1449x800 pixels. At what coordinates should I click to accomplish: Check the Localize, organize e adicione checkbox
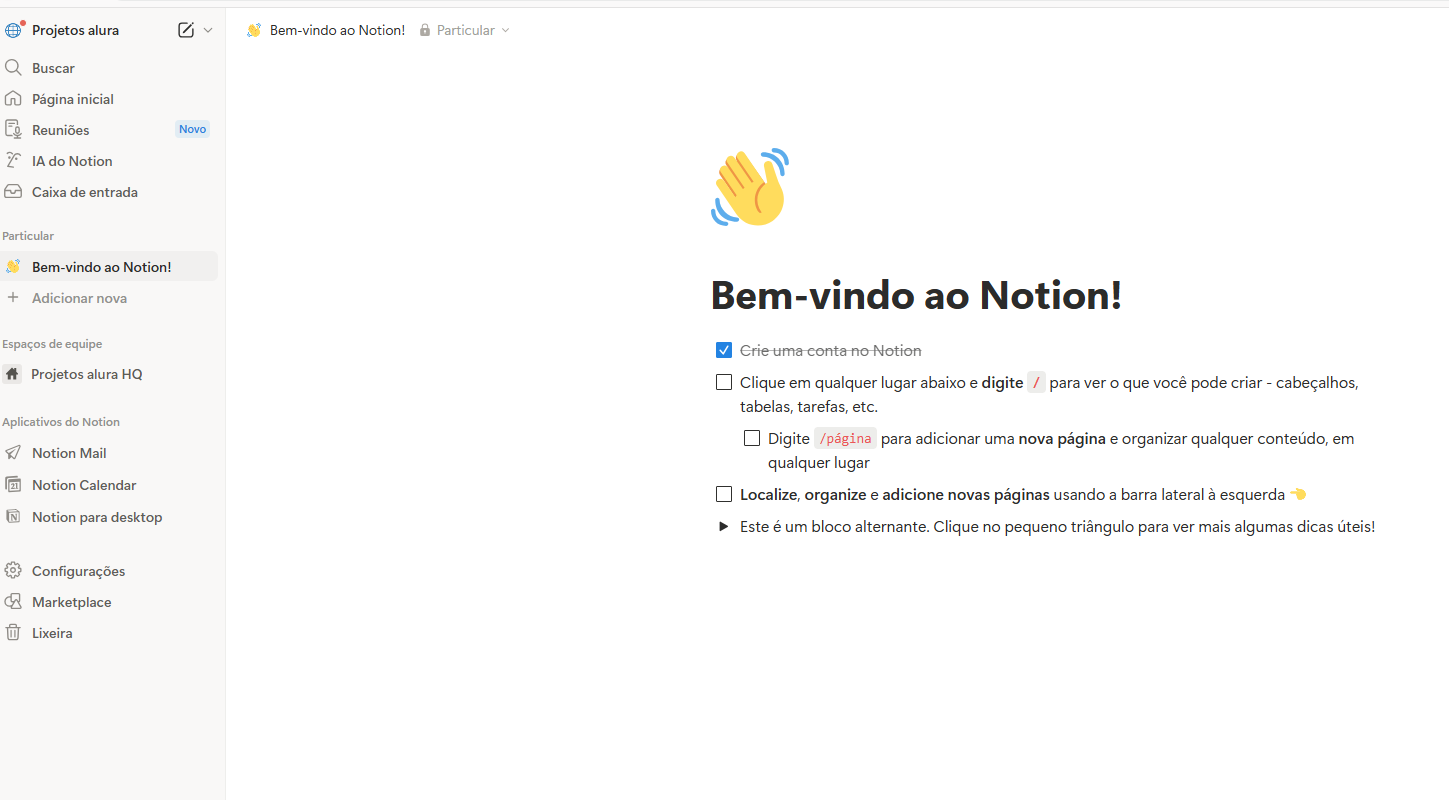(x=723, y=493)
